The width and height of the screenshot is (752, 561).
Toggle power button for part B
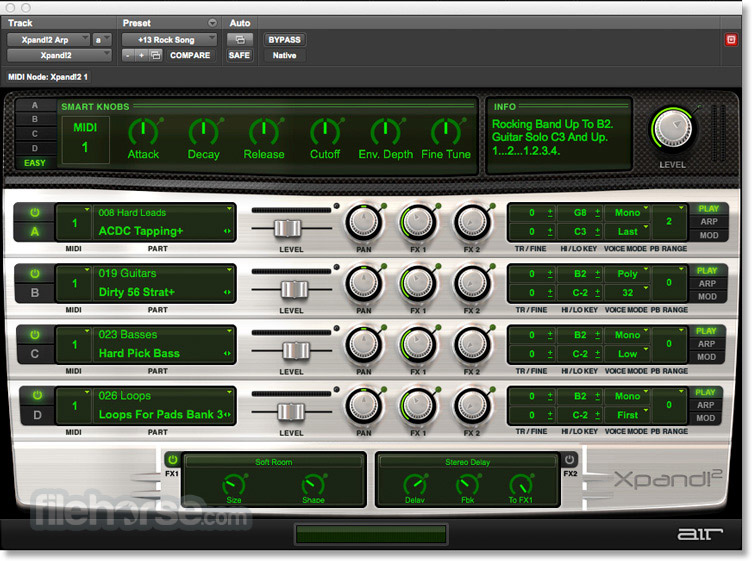pos(35,274)
